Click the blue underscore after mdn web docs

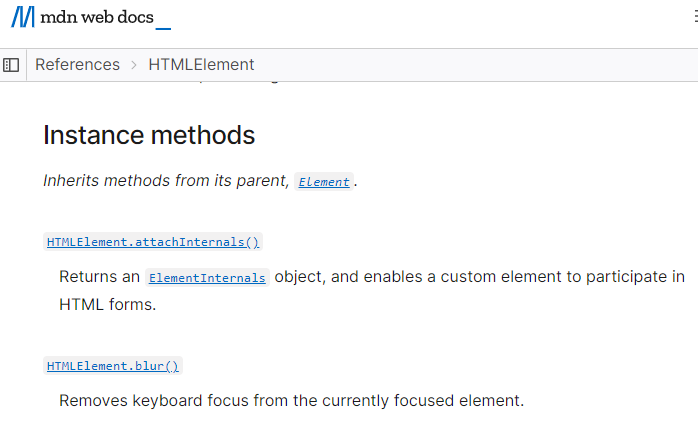click(164, 19)
